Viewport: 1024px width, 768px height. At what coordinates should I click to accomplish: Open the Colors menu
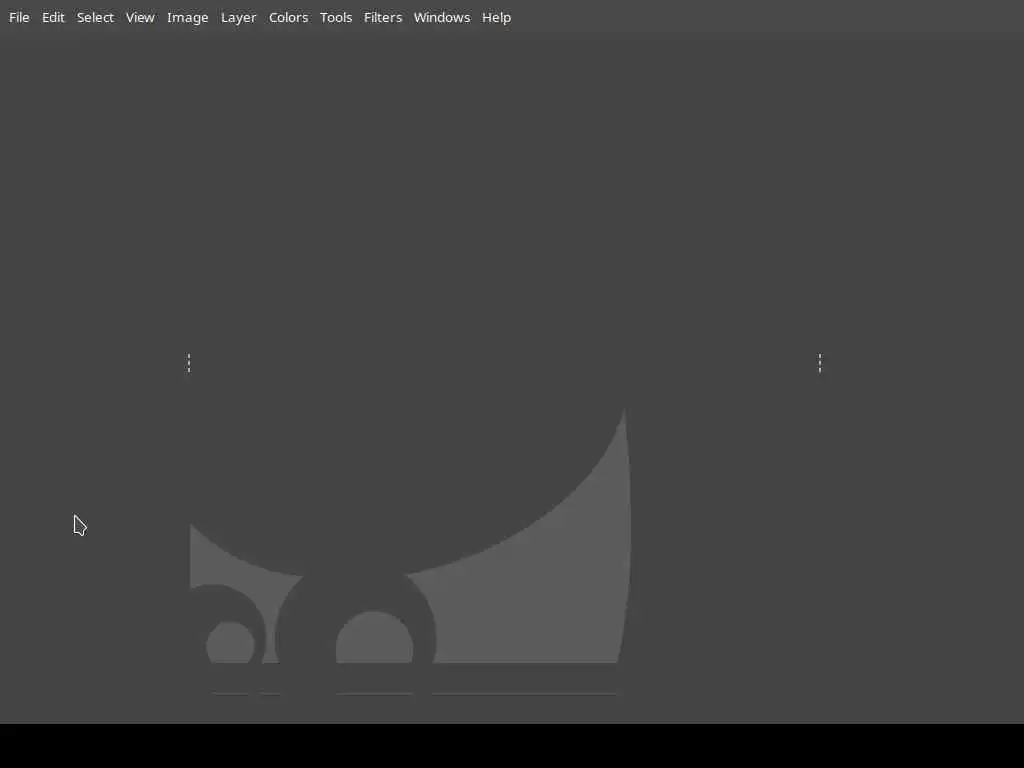click(x=288, y=18)
